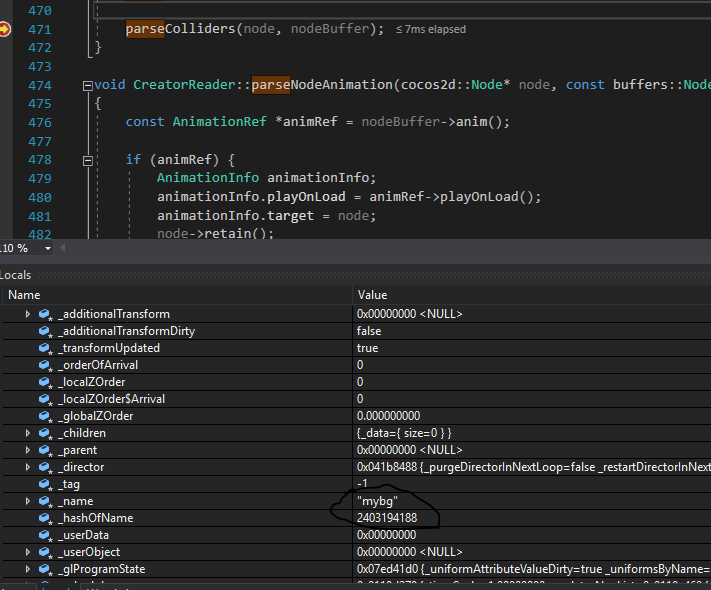Expand the _children variable node
Image resolution: width=711 pixels, height=590 pixels.
pyautogui.click(x=28, y=433)
